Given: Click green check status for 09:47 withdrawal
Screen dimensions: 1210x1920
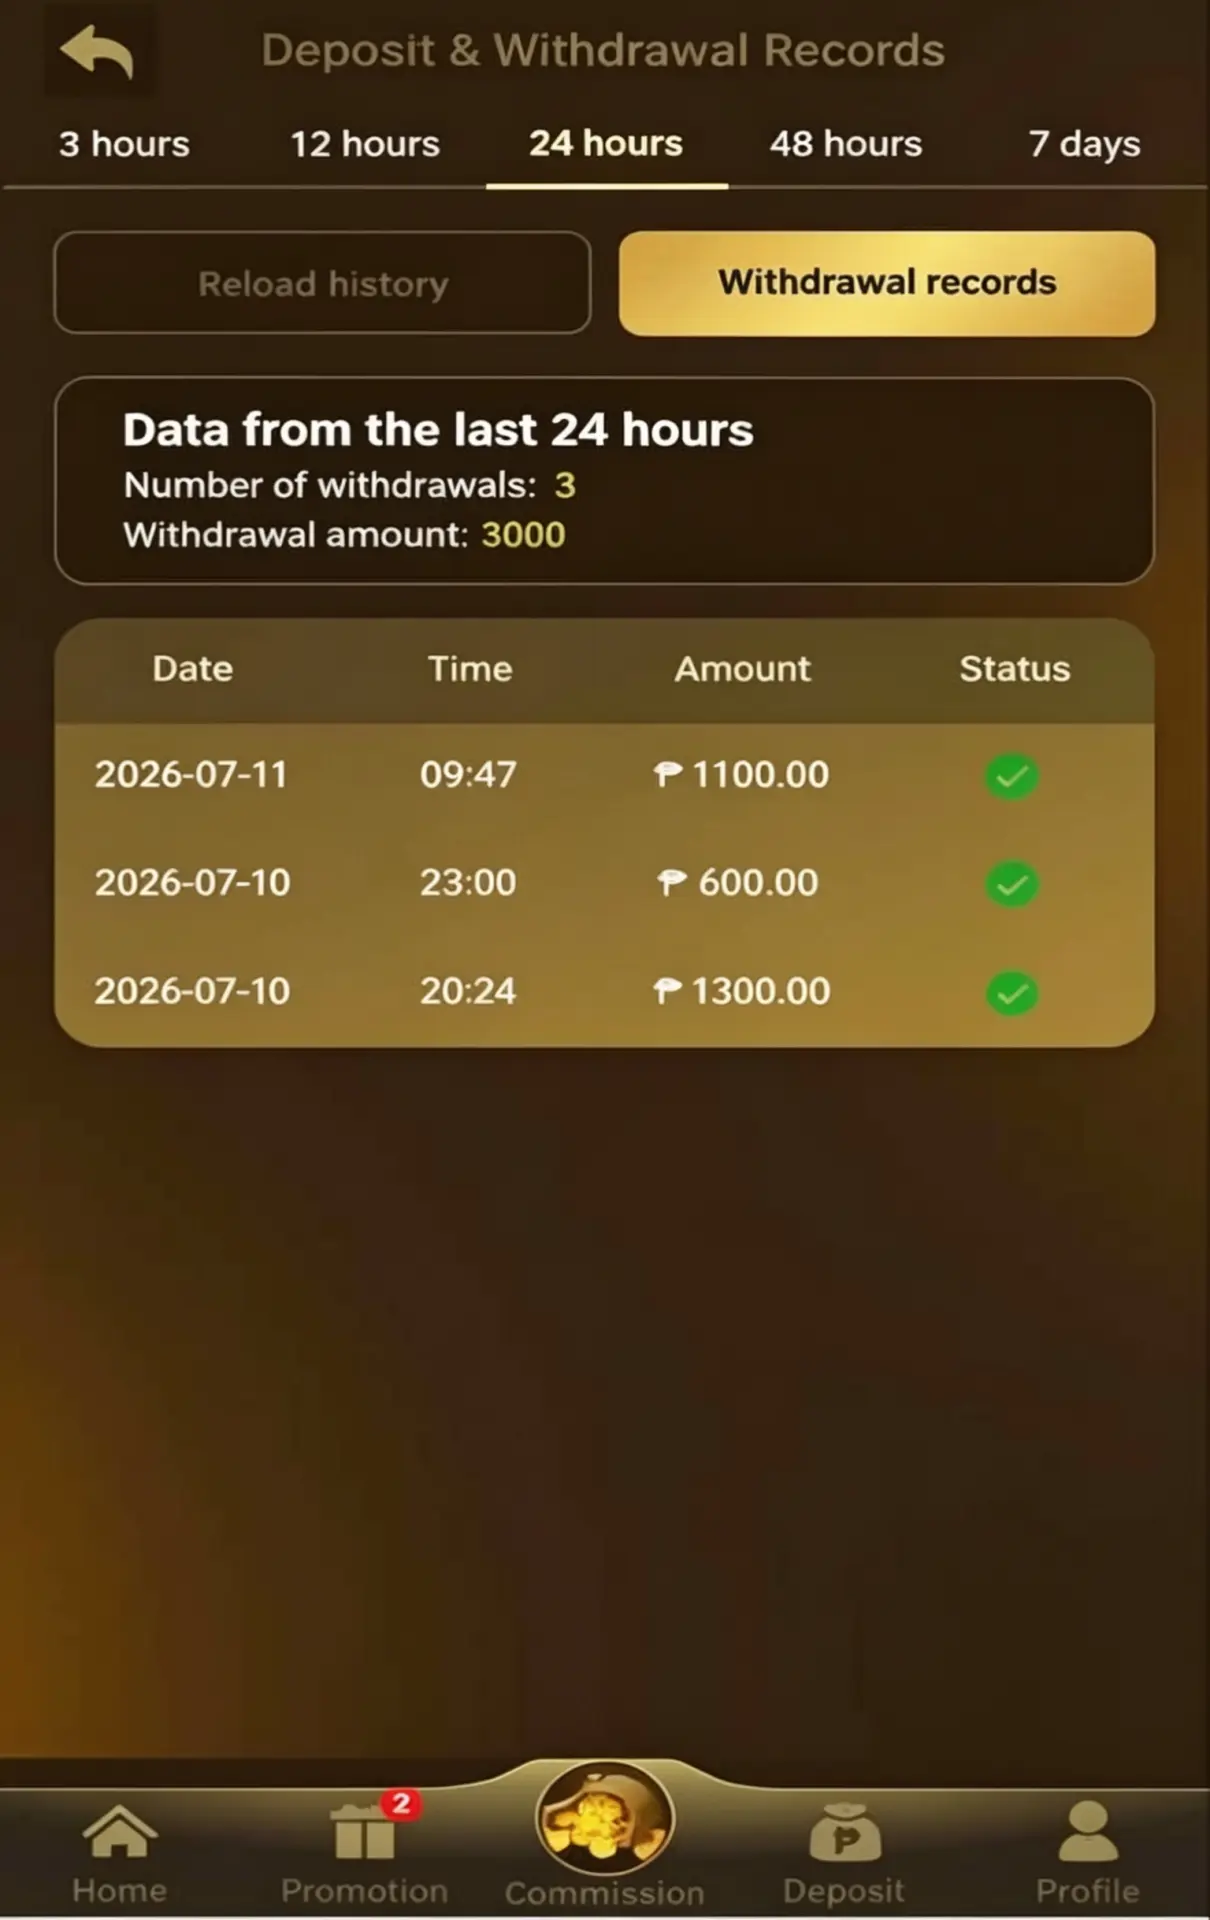Looking at the screenshot, I should coord(1012,776).
